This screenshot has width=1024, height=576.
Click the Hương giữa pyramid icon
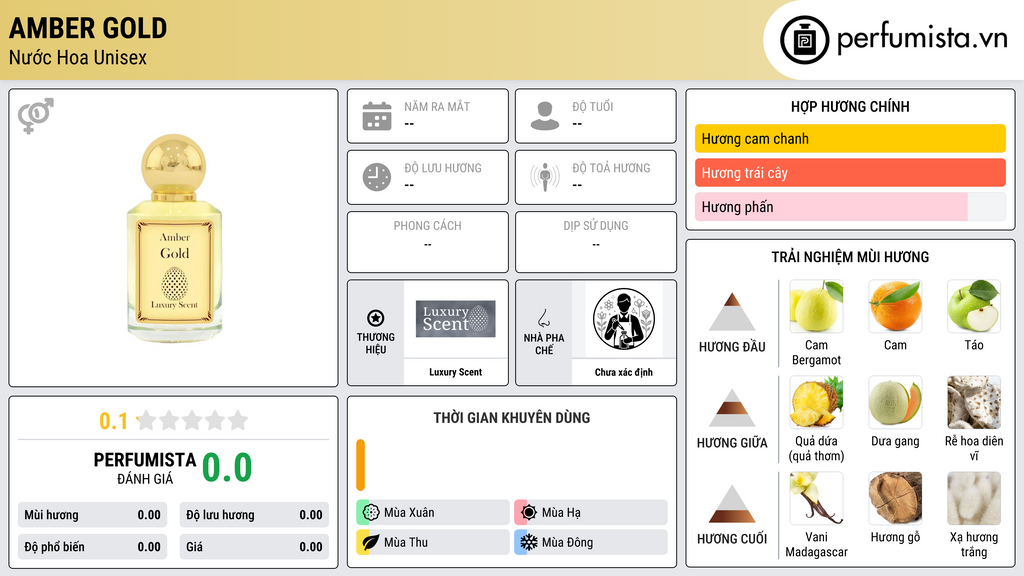tap(732, 408)
